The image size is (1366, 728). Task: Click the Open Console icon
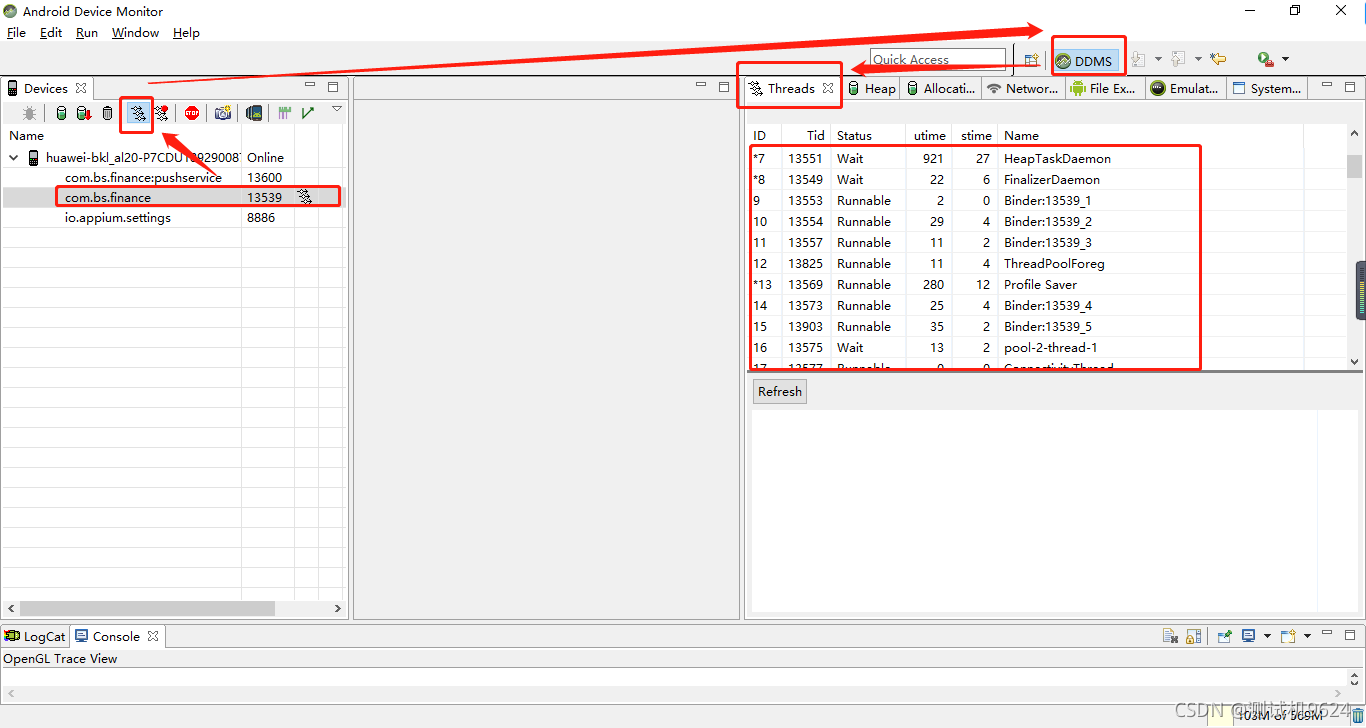coord(1288,636)
